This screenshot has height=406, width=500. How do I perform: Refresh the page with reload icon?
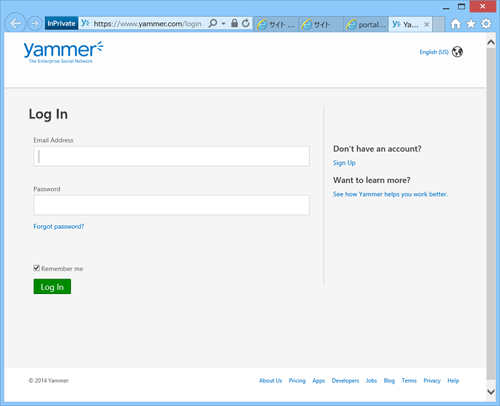246,23
